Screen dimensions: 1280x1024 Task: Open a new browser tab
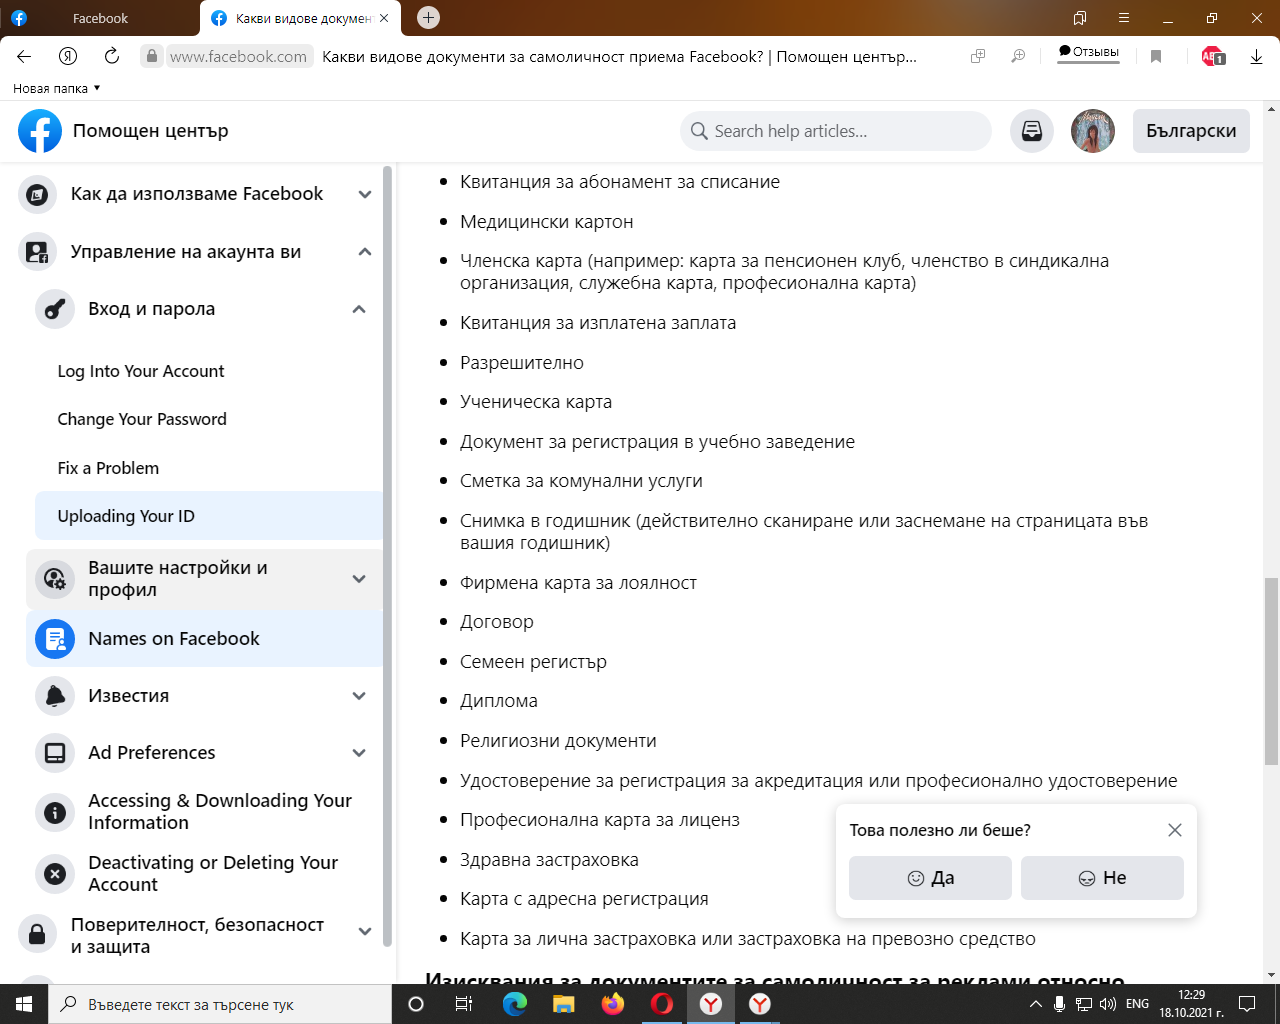pos(428,17)
